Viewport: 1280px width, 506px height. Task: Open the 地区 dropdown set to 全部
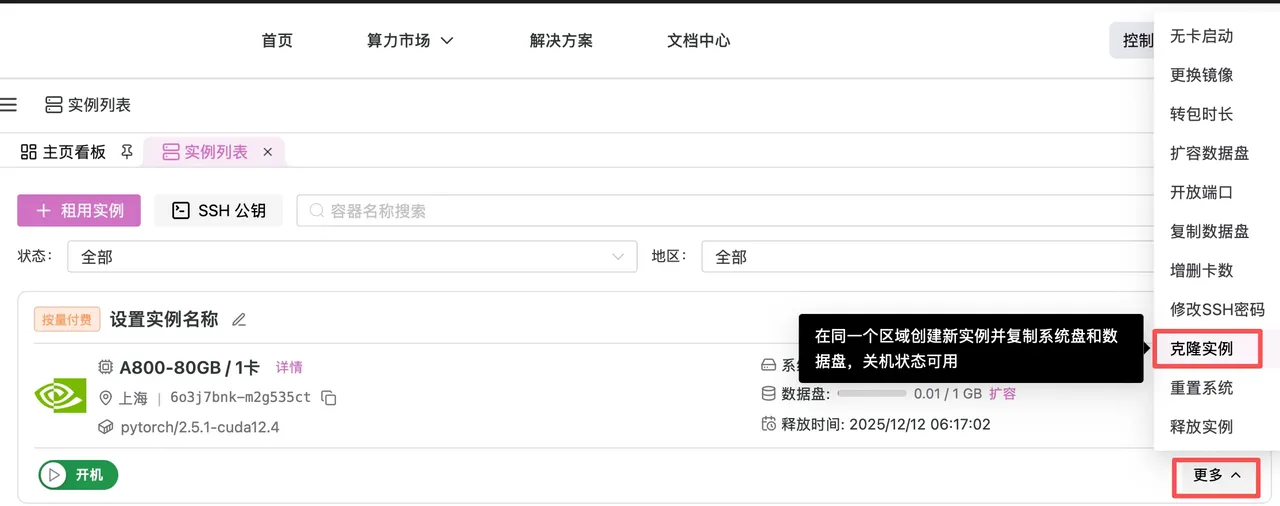[927, 257]
